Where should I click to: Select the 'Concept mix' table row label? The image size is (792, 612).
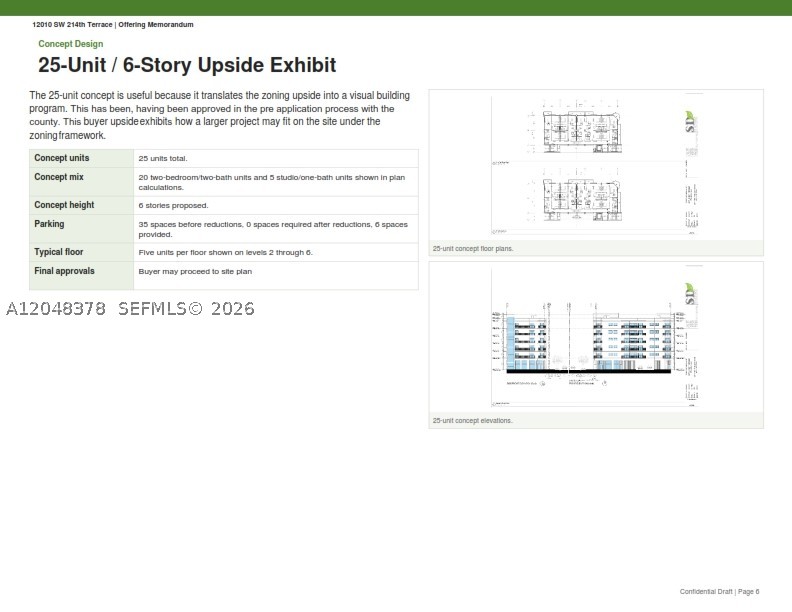(x=59, y=177)
